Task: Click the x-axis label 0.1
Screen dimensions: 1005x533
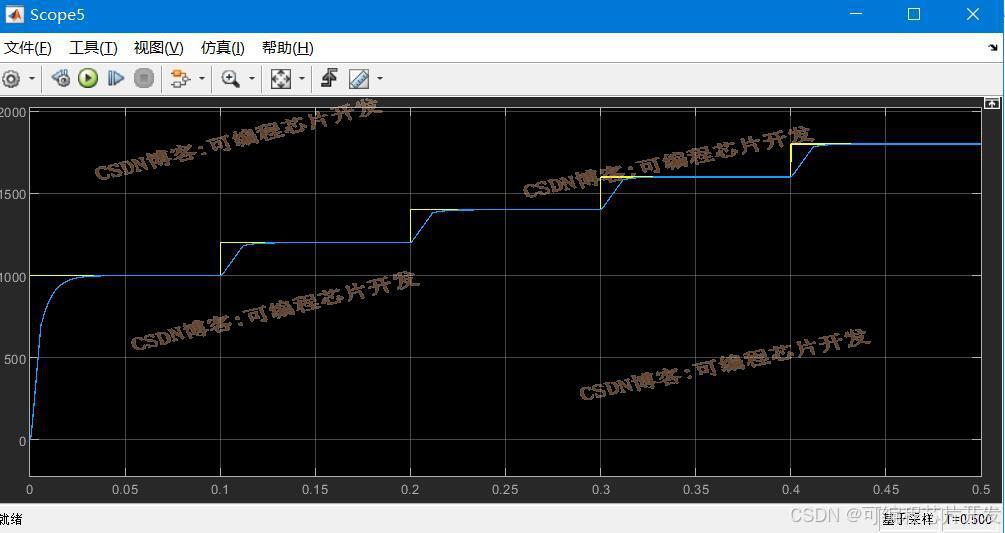Action: (220, 490)
